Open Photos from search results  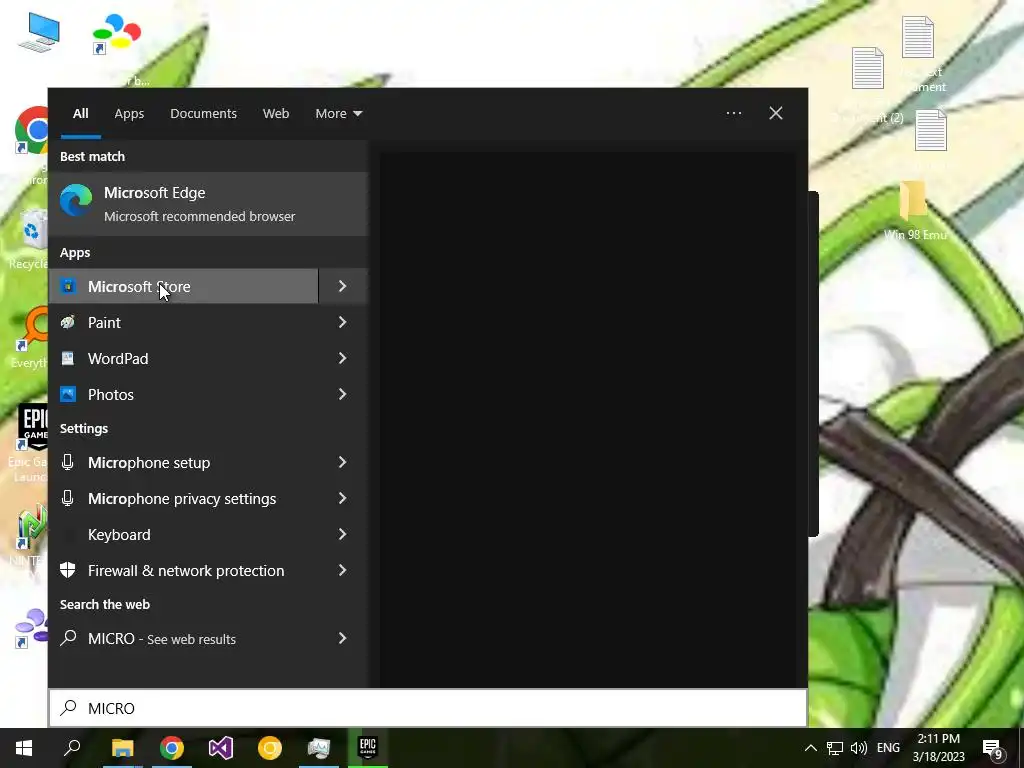point(184,394)
